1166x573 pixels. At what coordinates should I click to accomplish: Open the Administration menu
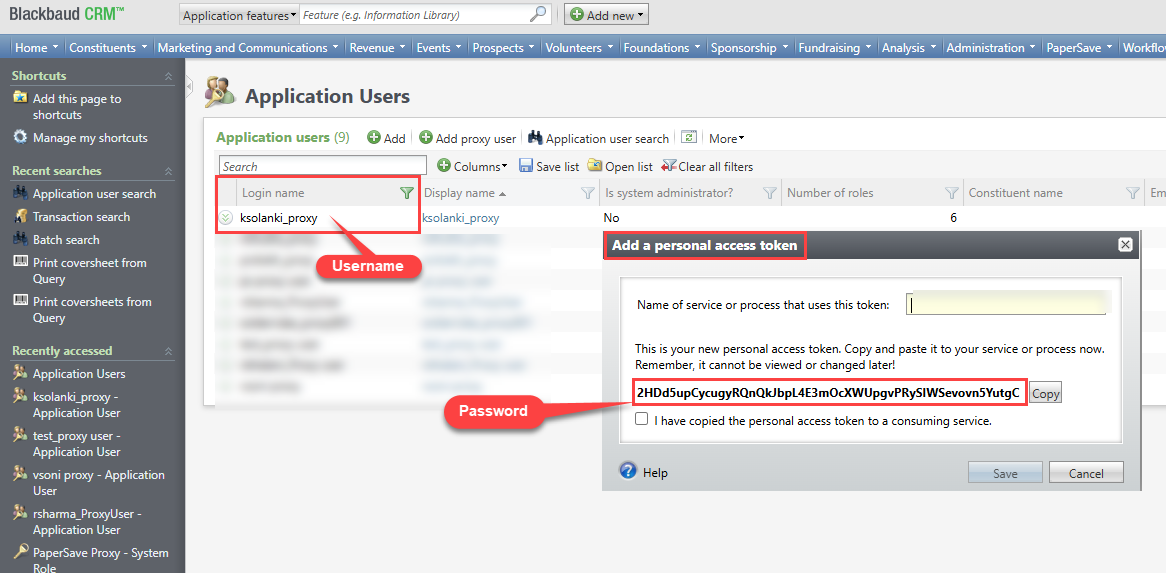click(x=990, y=47)
